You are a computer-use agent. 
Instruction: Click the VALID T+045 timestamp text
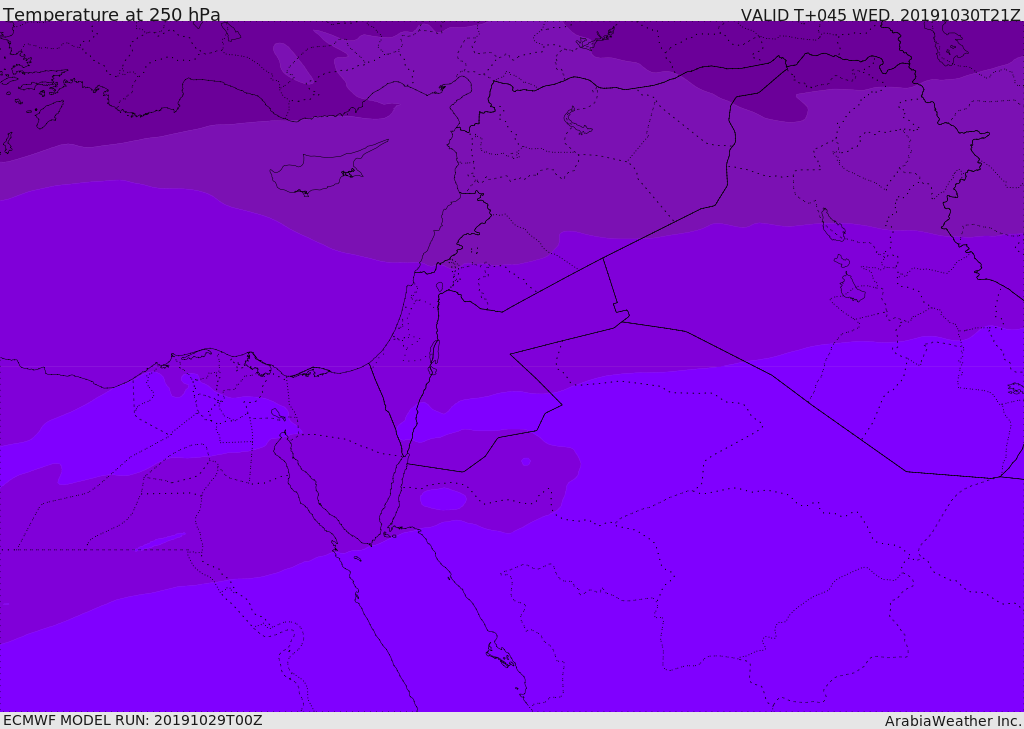pos(880,14)
